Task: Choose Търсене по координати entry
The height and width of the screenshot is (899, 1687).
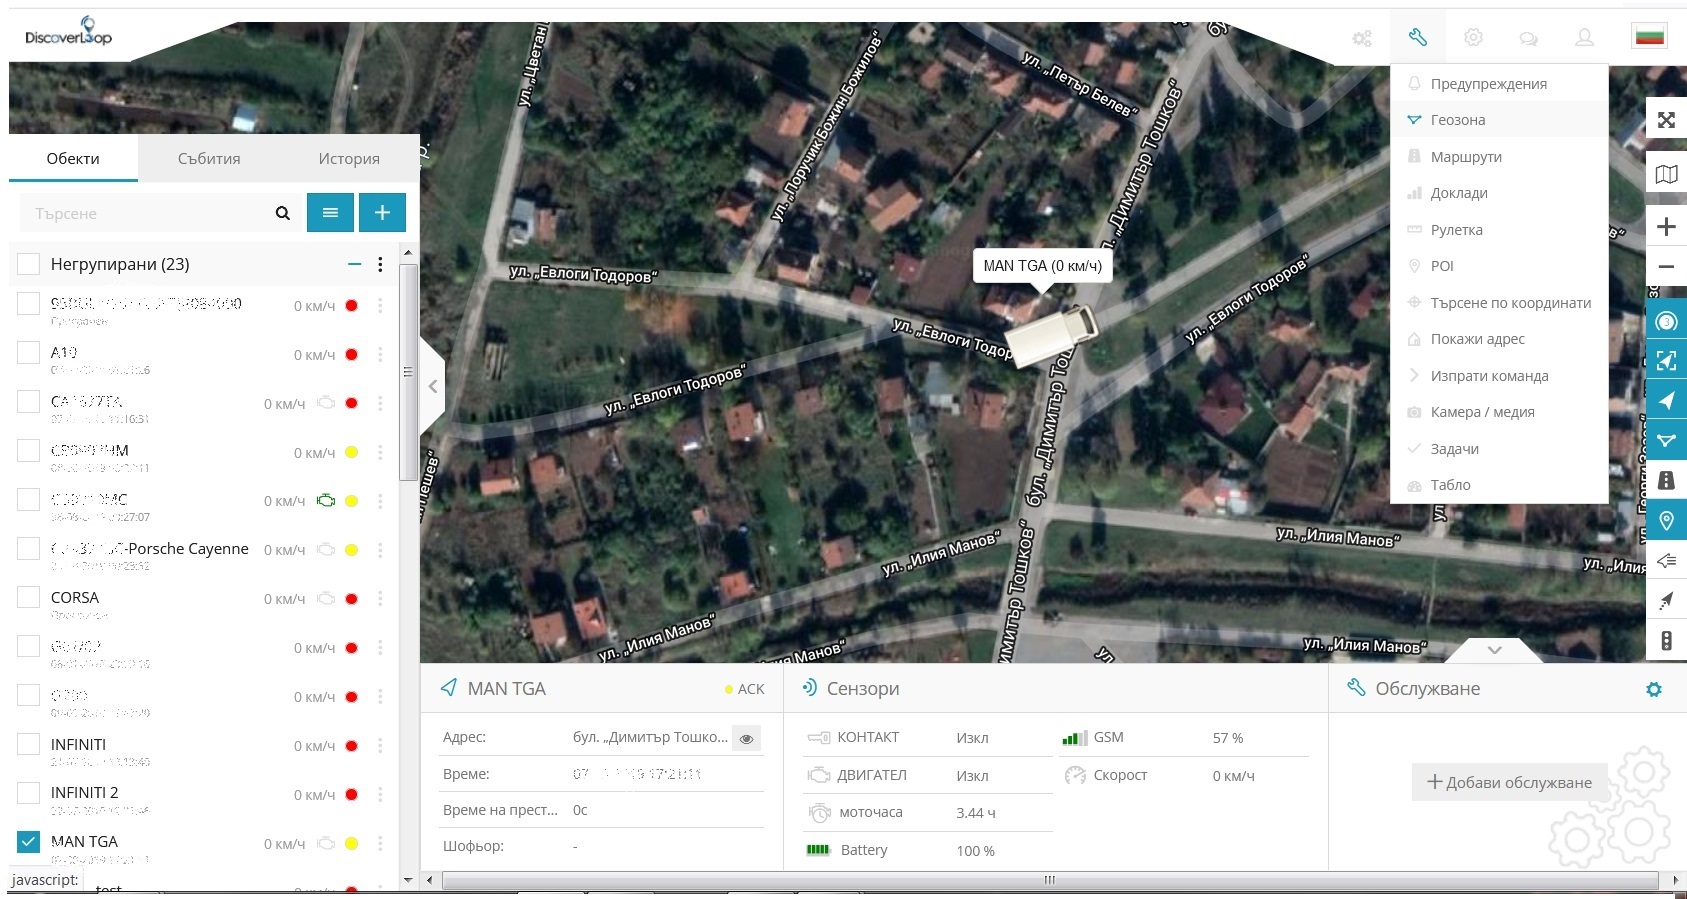Action: 1499,303
